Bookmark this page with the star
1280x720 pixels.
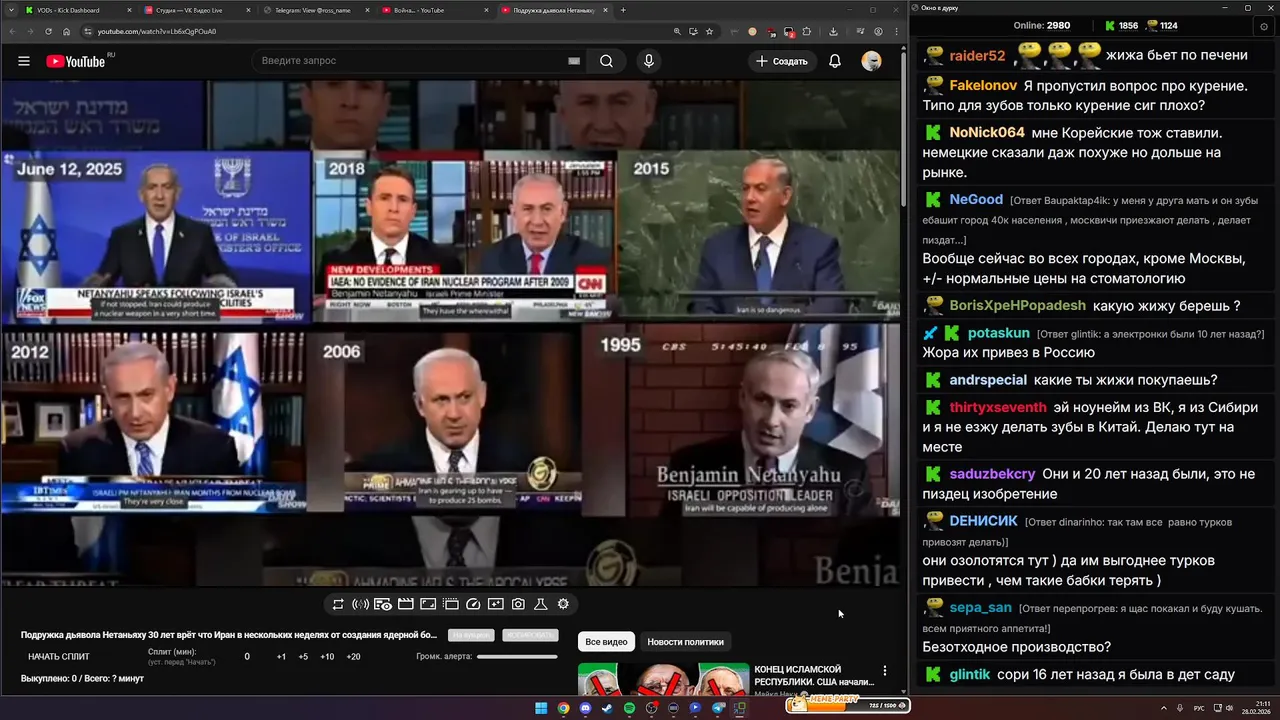(x=709, y=31)
